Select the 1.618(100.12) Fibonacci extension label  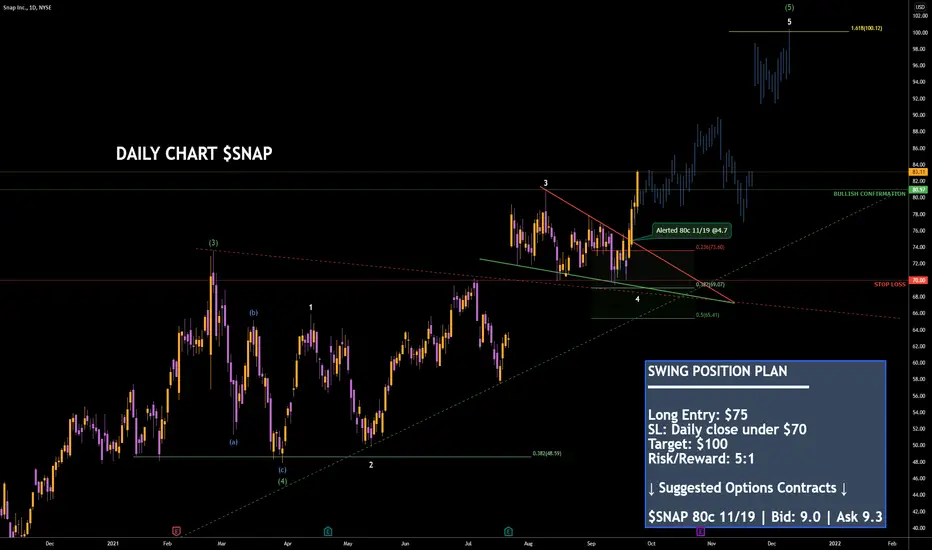click(866, 28)
